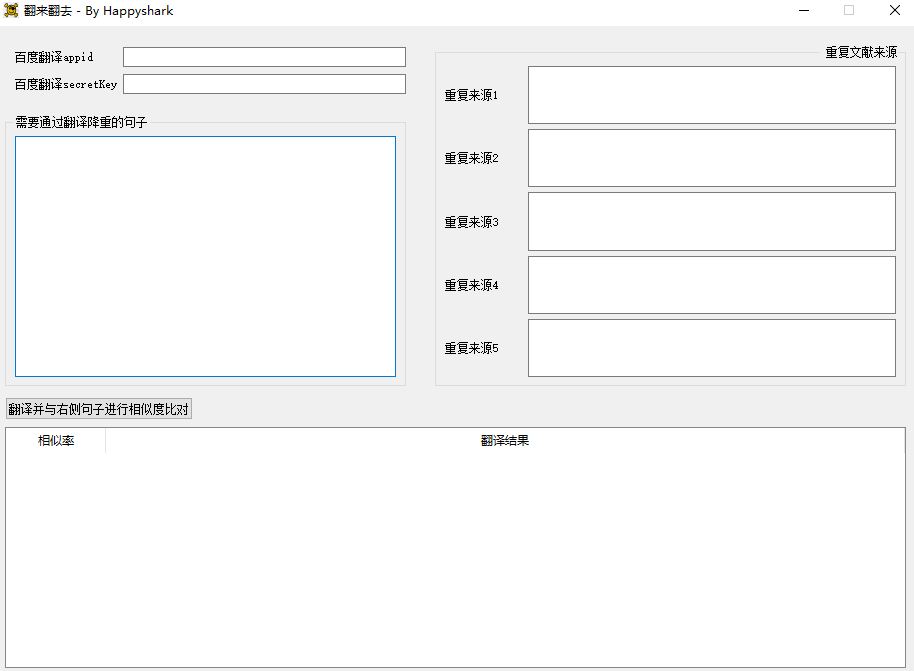
Task: Select the large sentence input text area
Action: click(205, 256)
